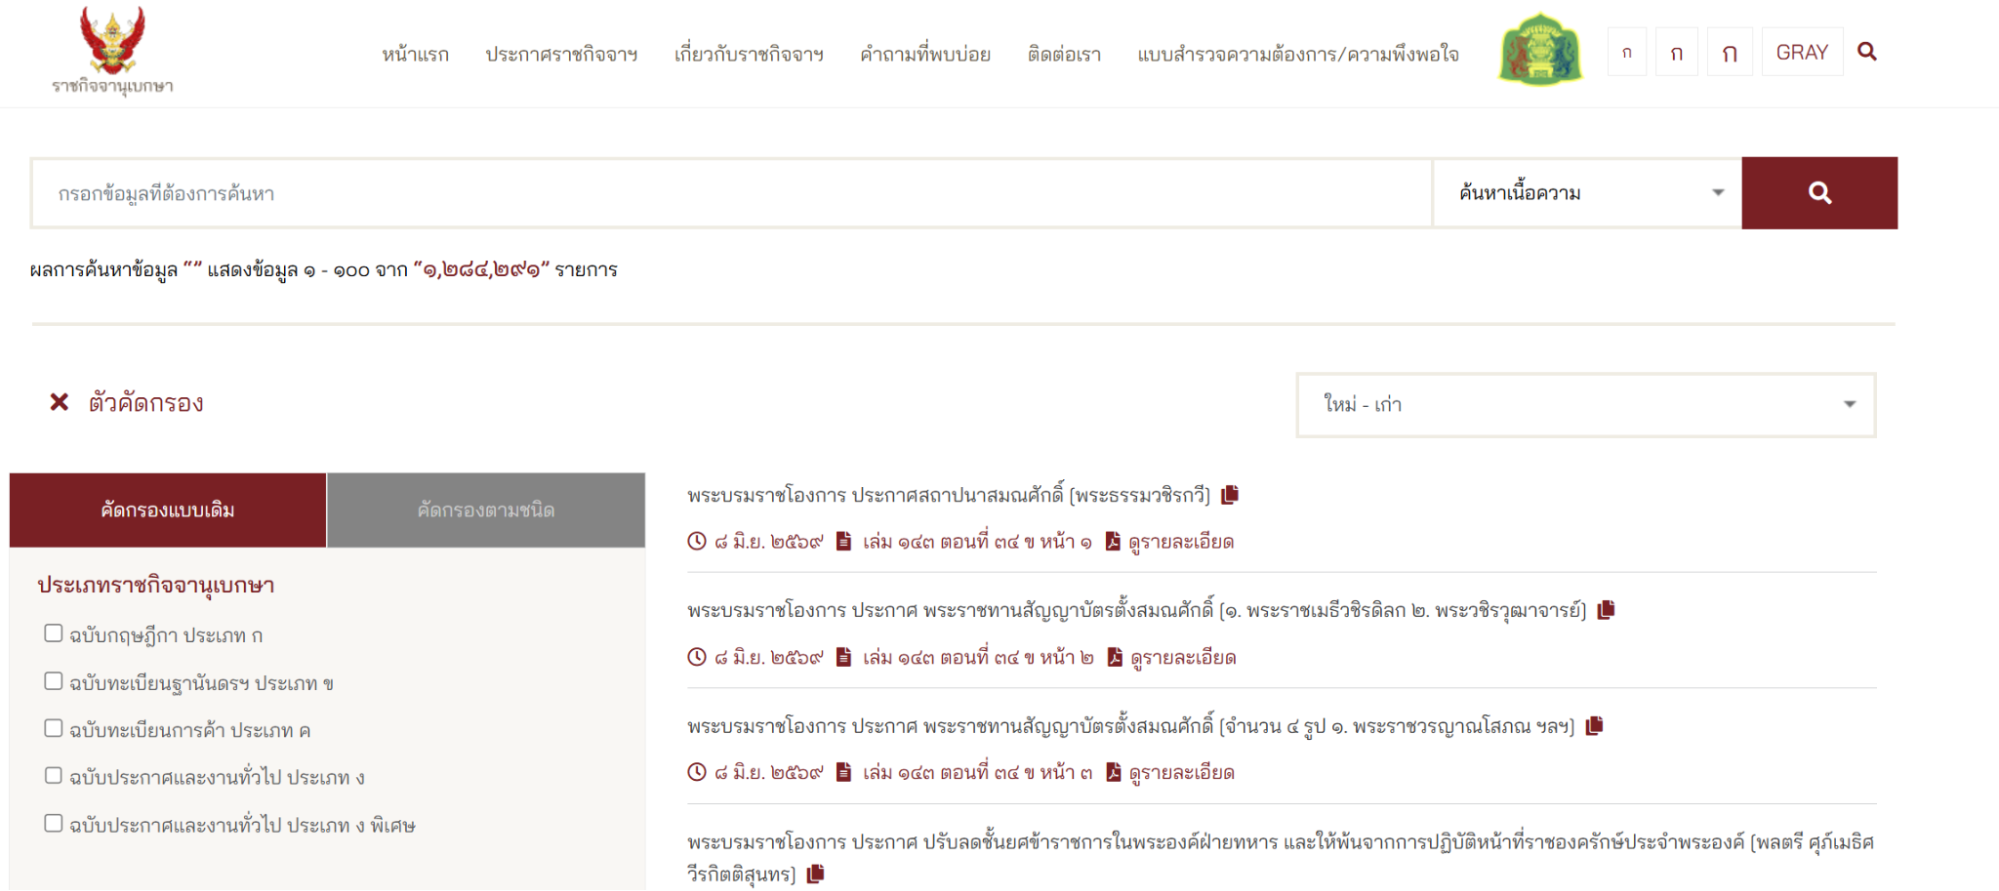Image resolution: width=1999 pixels, height=891 pixels.
Task: Open title mentioning พระราชเมธีวชิรดิลก
Action: pyautogui.click(x=1136, y=610)
